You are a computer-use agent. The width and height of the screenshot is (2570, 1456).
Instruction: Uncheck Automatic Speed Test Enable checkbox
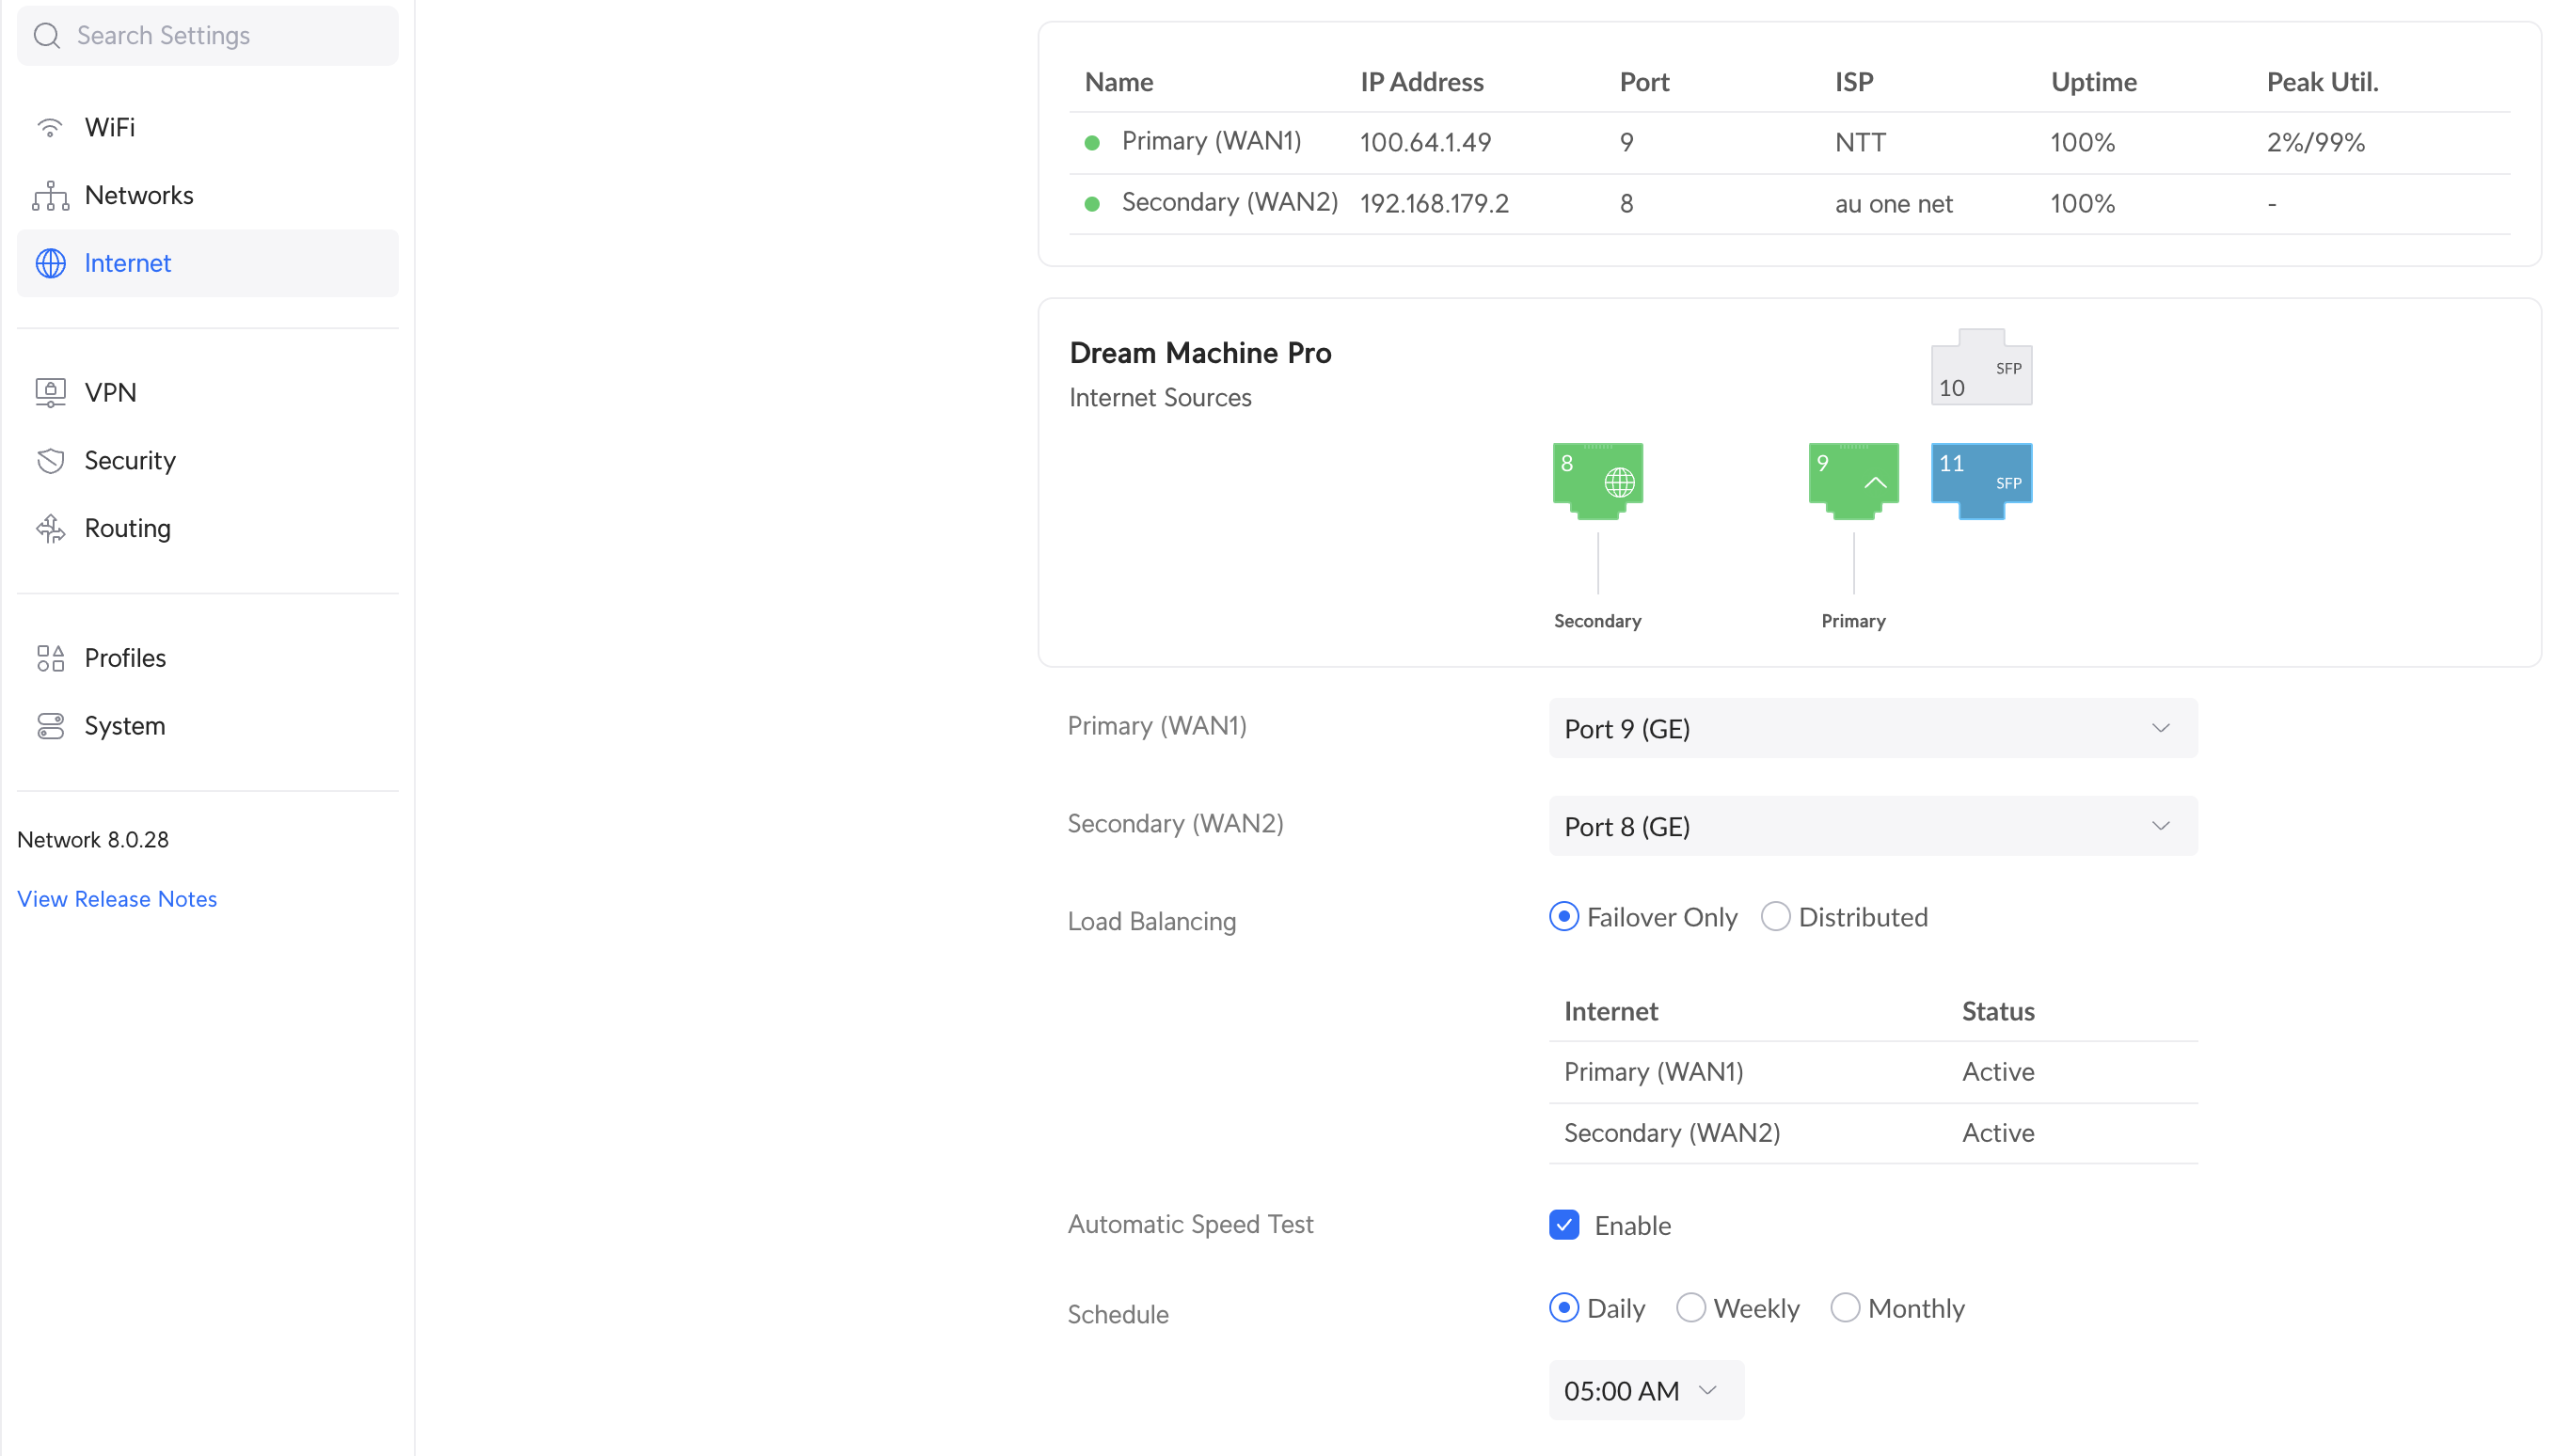(x=1564, y=1225)
